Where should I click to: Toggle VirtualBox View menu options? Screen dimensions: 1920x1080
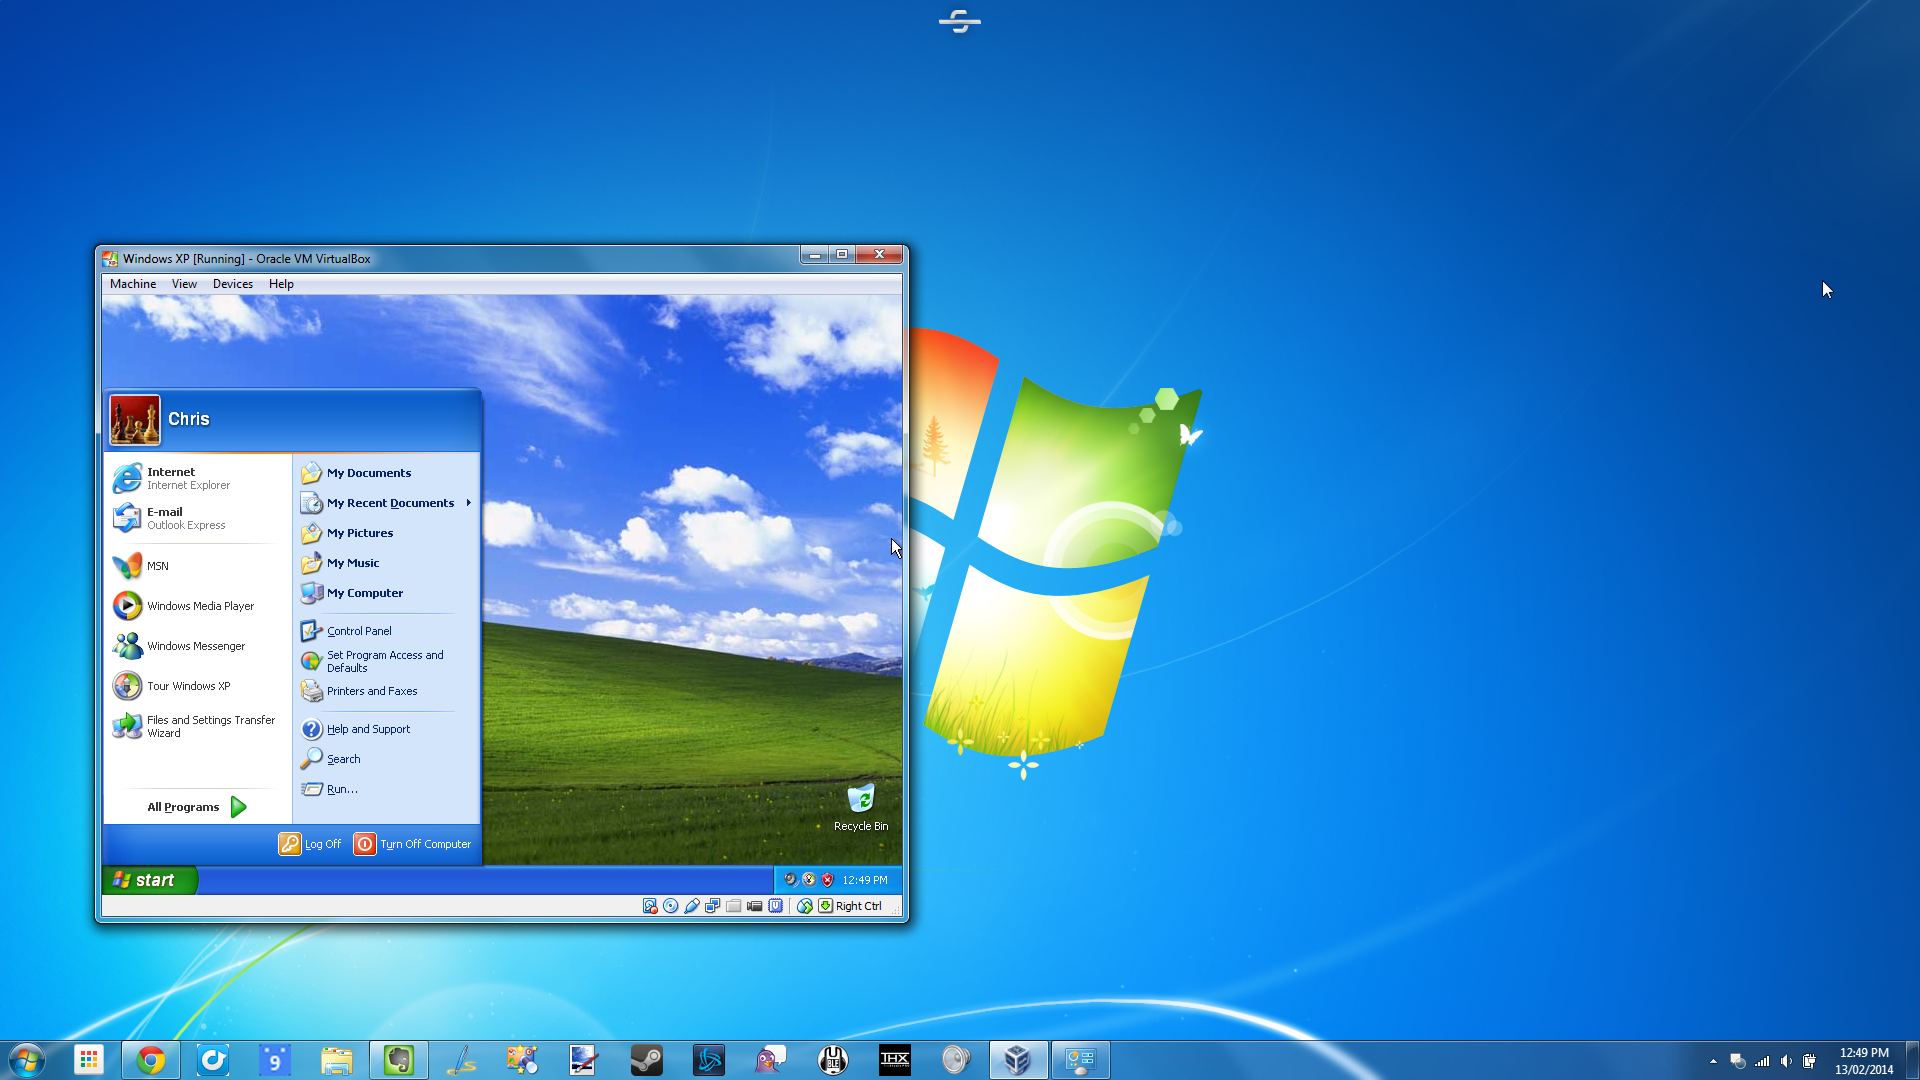pos(183,284)
